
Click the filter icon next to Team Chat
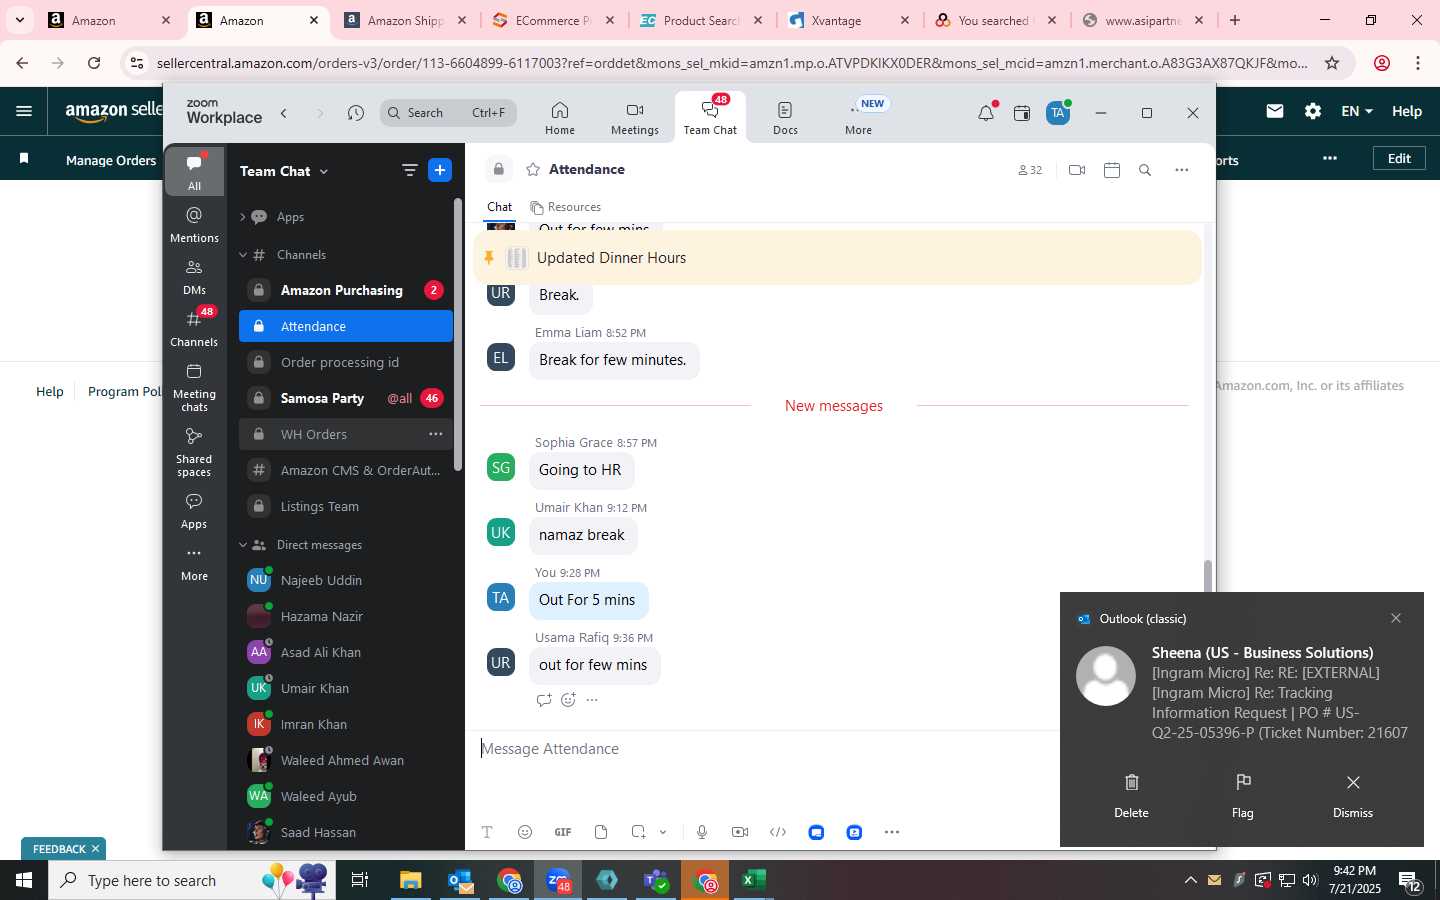(x=409, y=171)
